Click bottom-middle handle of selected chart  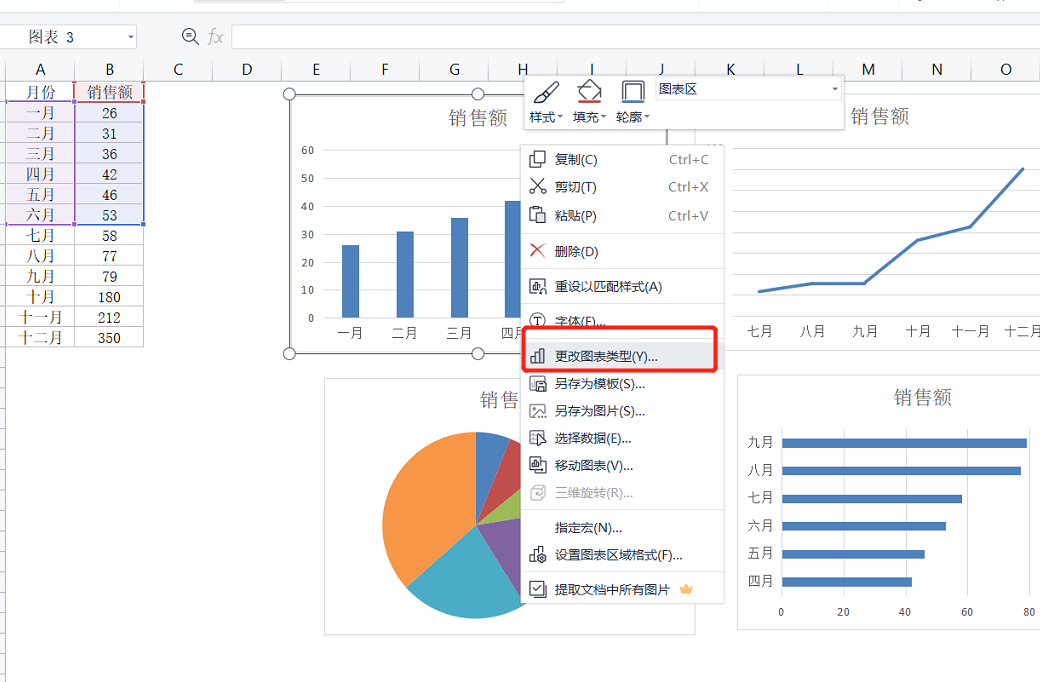click(x=478, y=354)
